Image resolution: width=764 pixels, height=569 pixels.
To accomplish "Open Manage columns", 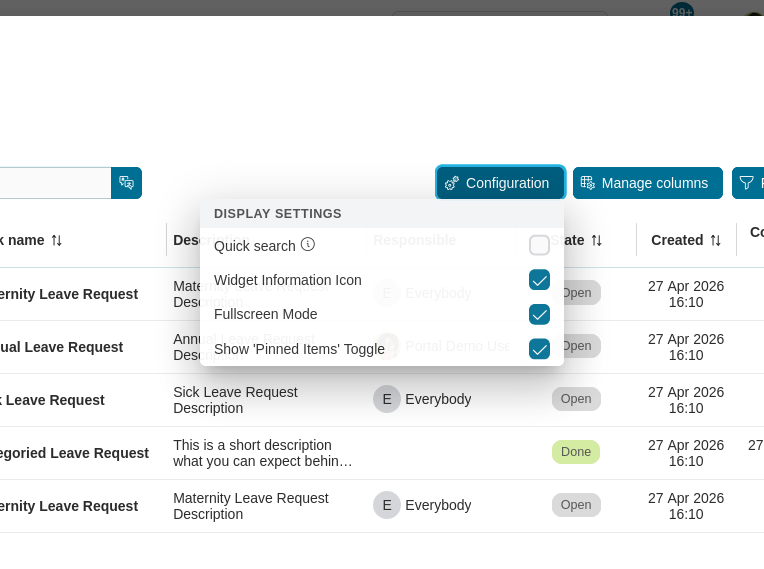I will click(648, 183).
